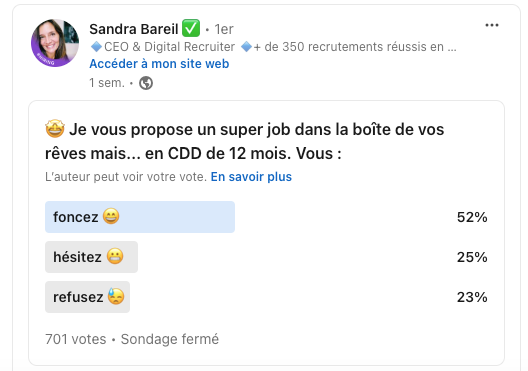Click the globe visibility icon

click(x=146, y=83)
